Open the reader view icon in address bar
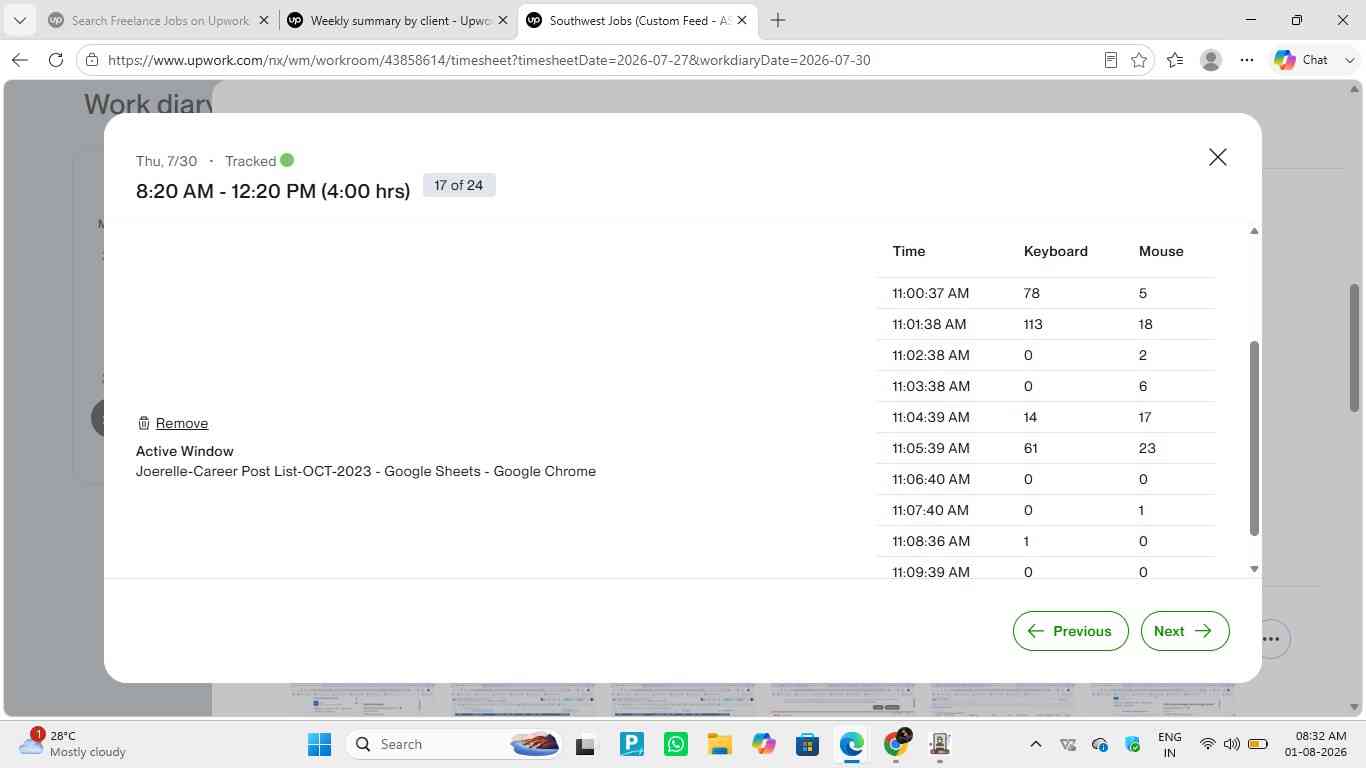This screenshot has height=768, width=1366. coord(1110,60)
